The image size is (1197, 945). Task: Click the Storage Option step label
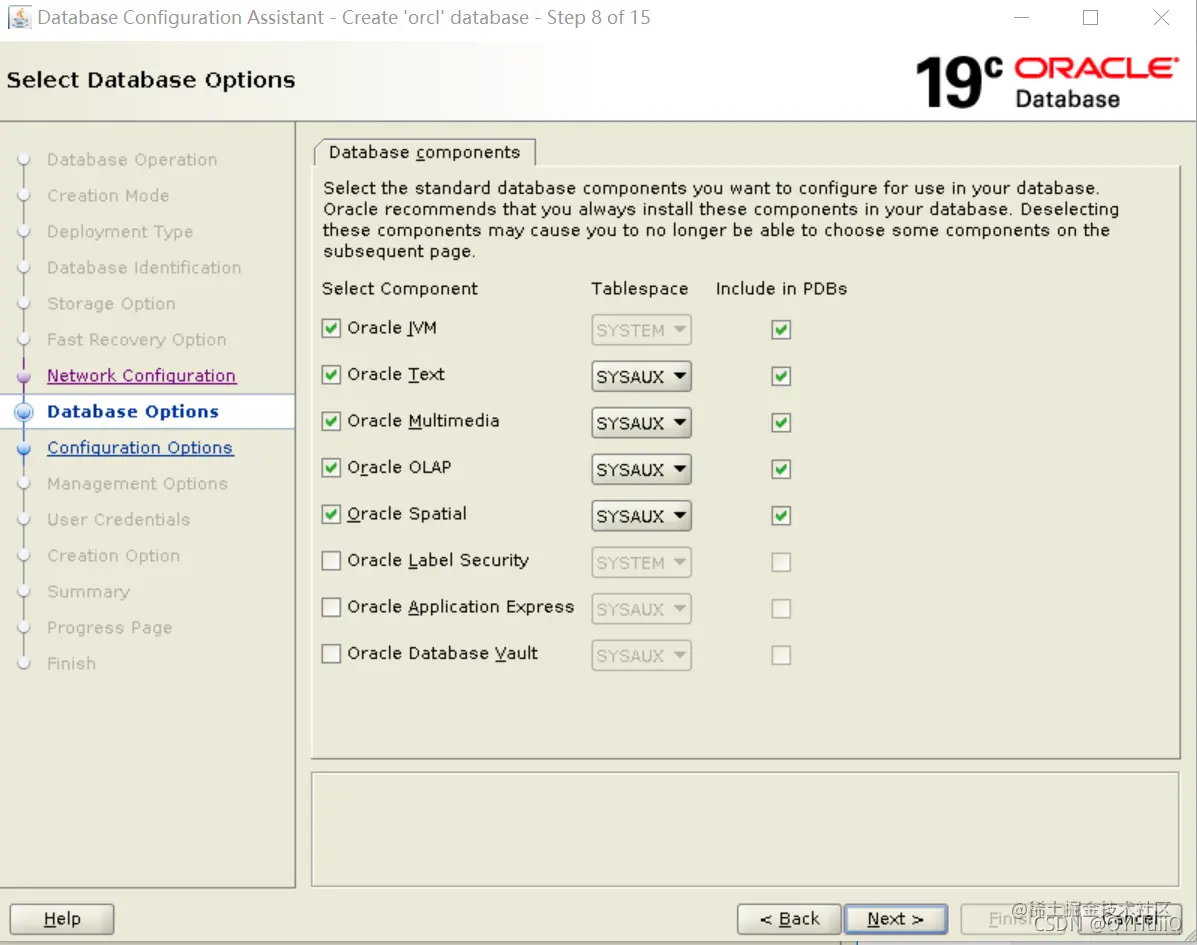(111, 304)
